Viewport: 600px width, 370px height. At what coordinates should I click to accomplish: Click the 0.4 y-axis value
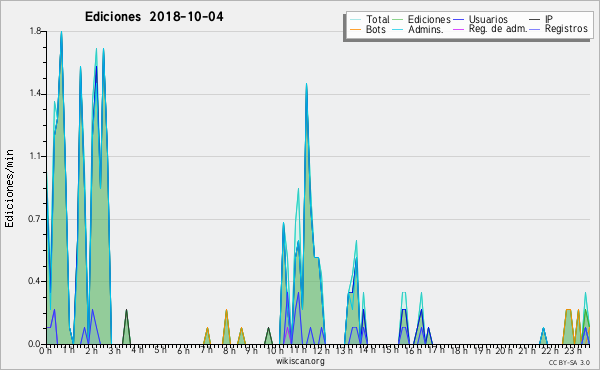pyautogui.click(x=35, y=281)
